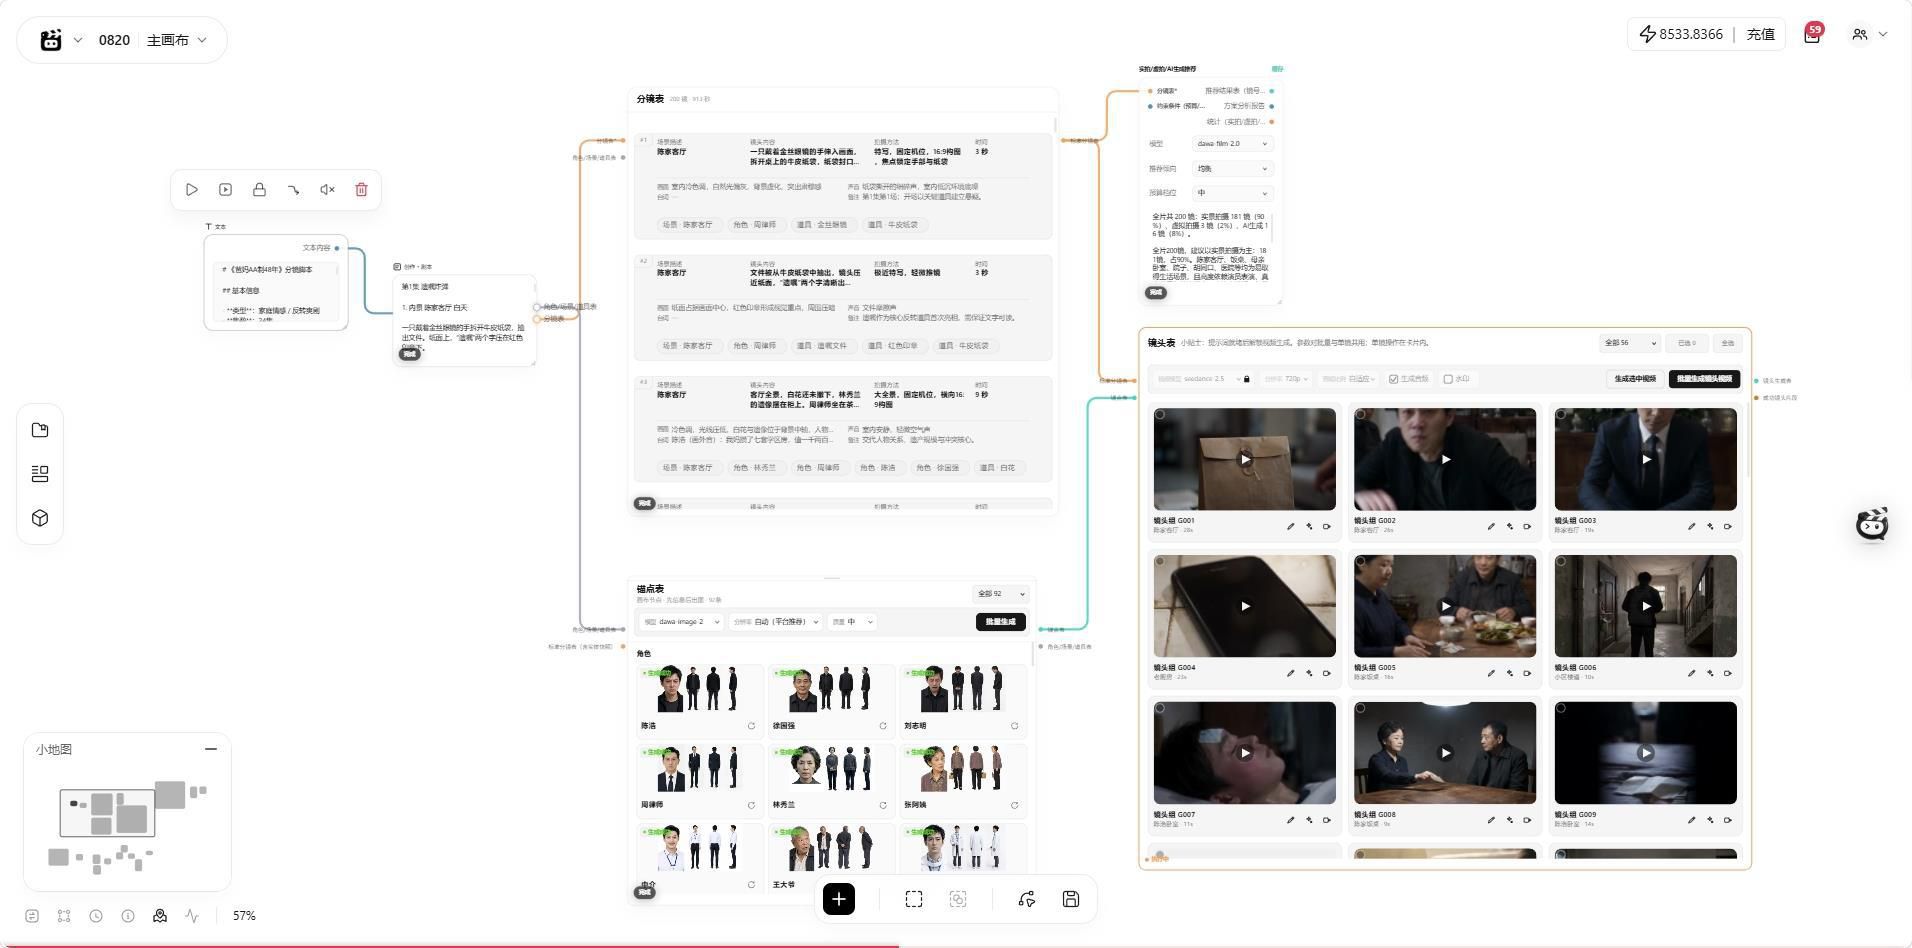Toggle the 生成音频 checkbox
This screenshot has width=1912, height=948.
[x=1393, y=379]
